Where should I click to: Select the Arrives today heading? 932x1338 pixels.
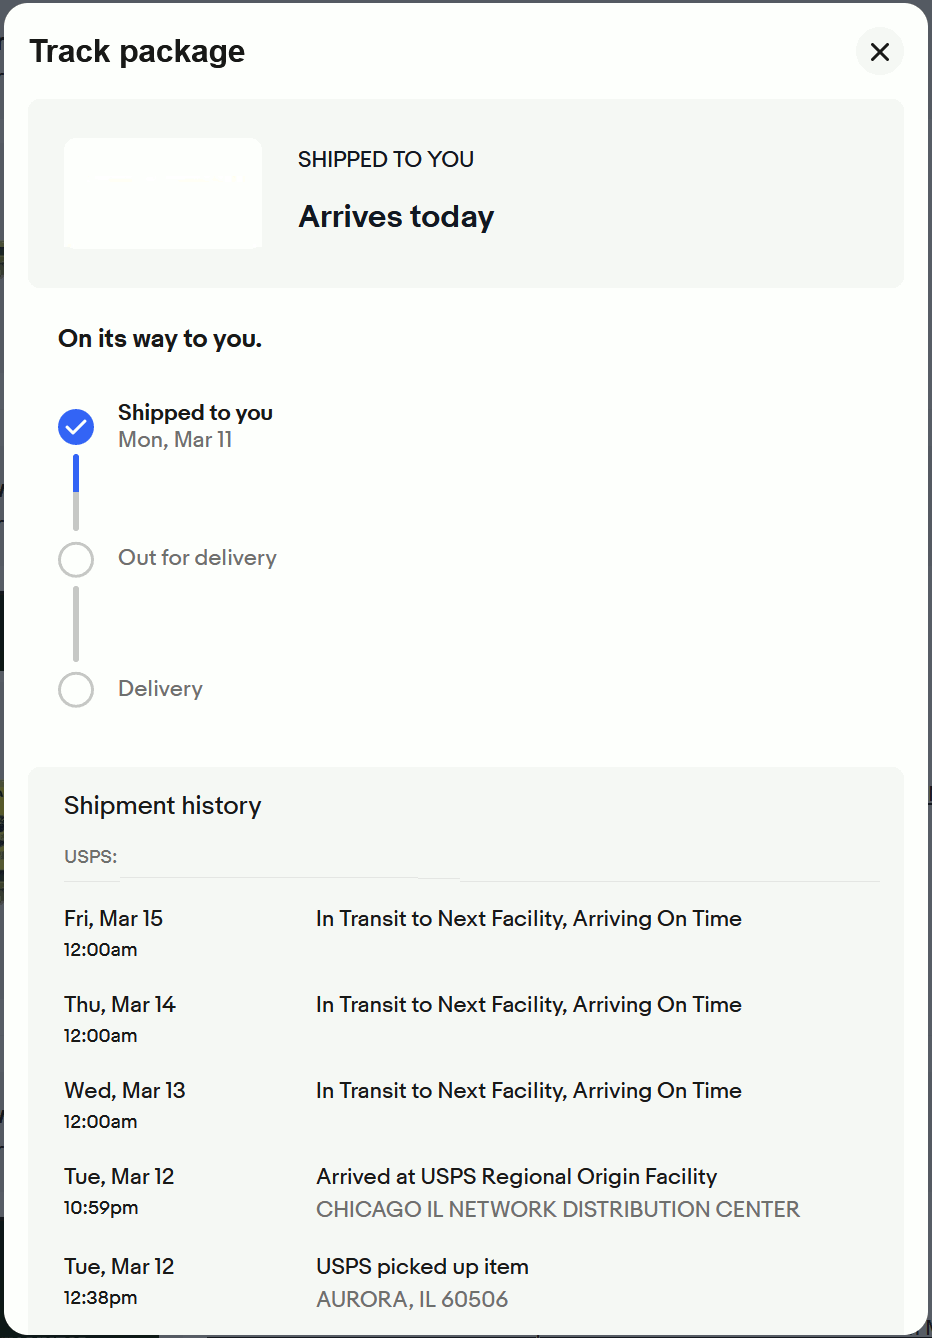pyautogui.click(x=395, y=216)
